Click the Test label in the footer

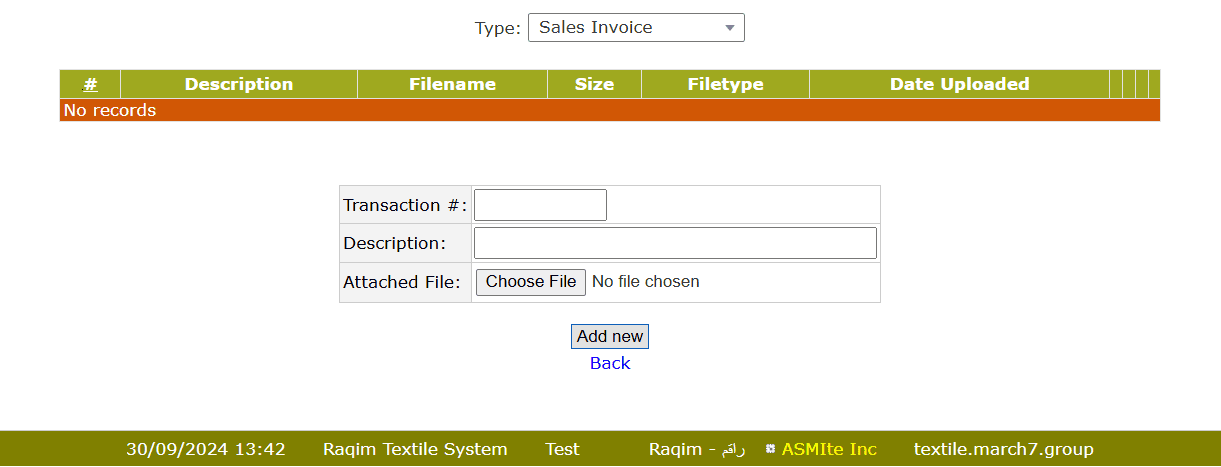pos(562,449)
